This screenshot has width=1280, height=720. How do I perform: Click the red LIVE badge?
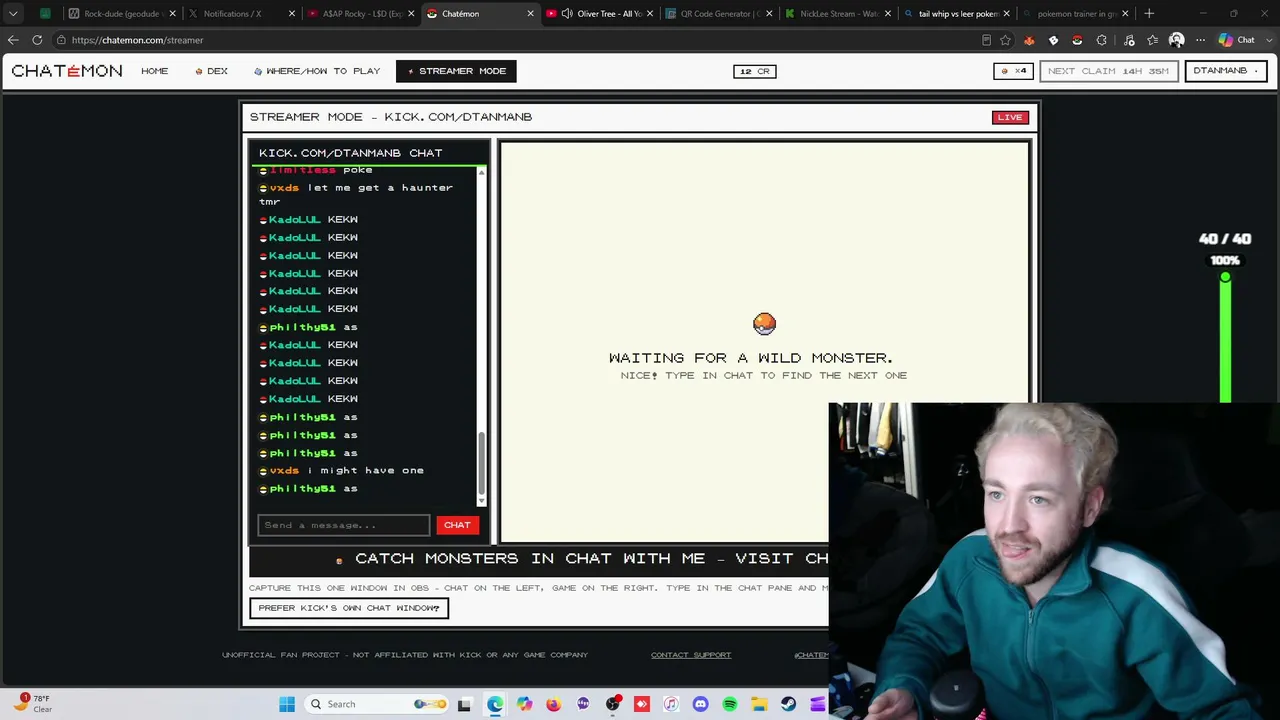pos(1010,117)
